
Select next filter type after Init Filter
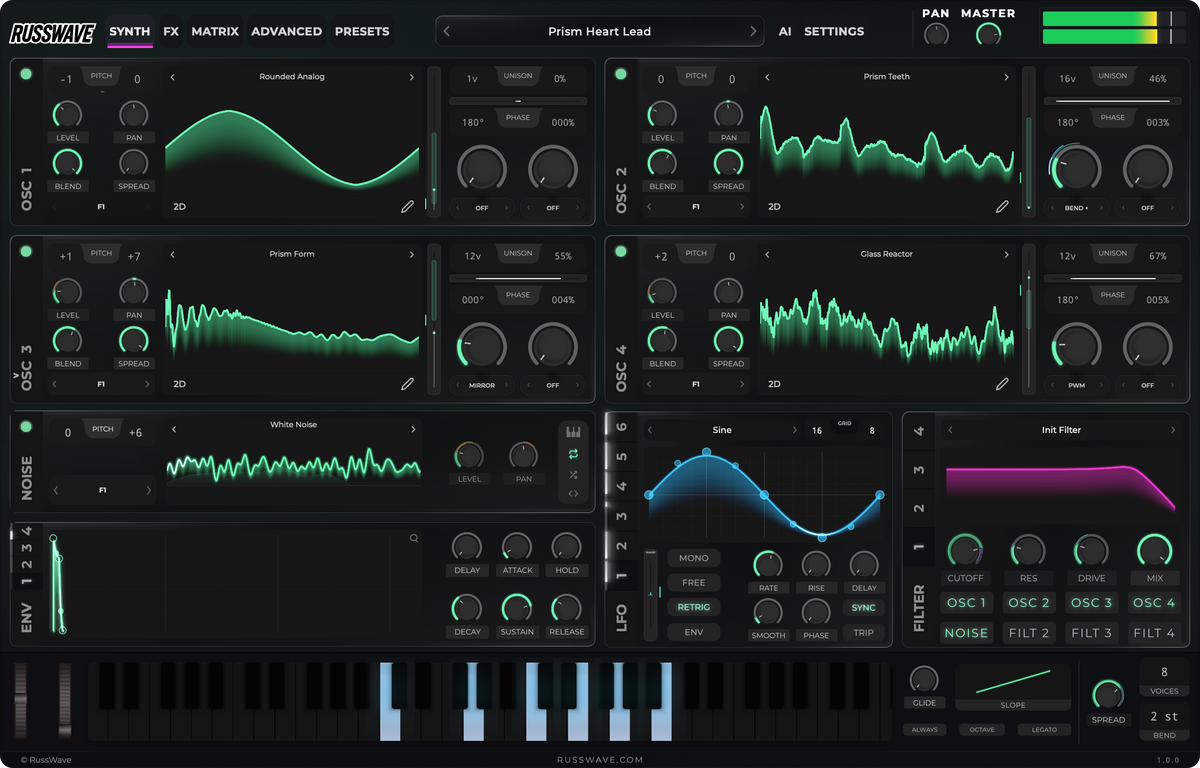pyautogui.click(x=1173, y=430)
